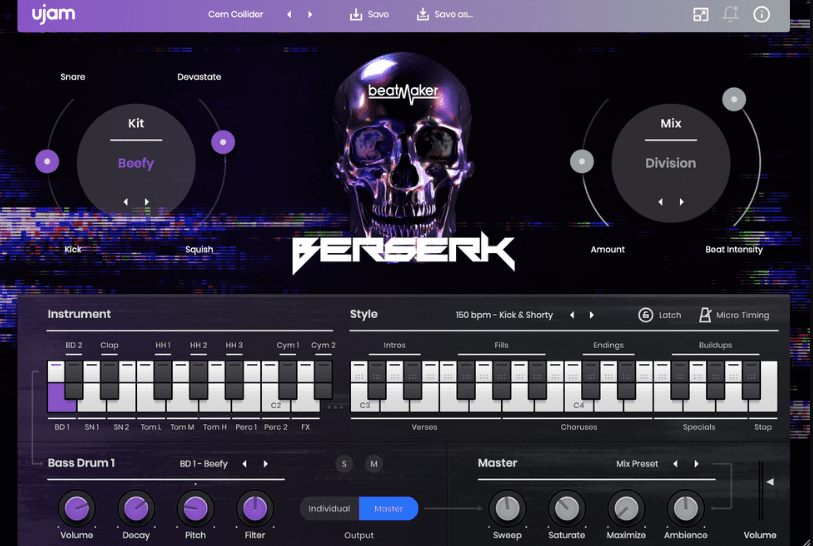
Task: Click the Perc 2 instrument label
Action: [x=275, y=427]
